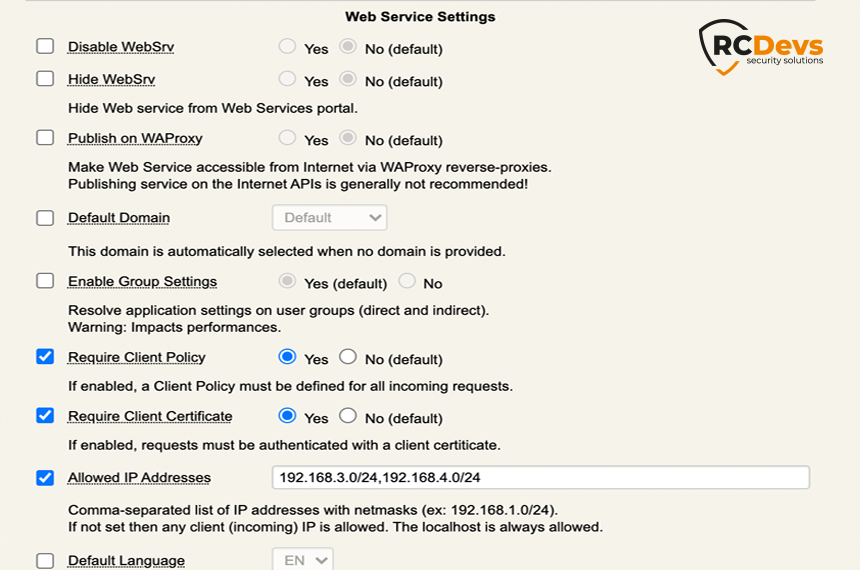Select No for Require Client Policy
Screen dimensions: 860x570
point(348,357)
